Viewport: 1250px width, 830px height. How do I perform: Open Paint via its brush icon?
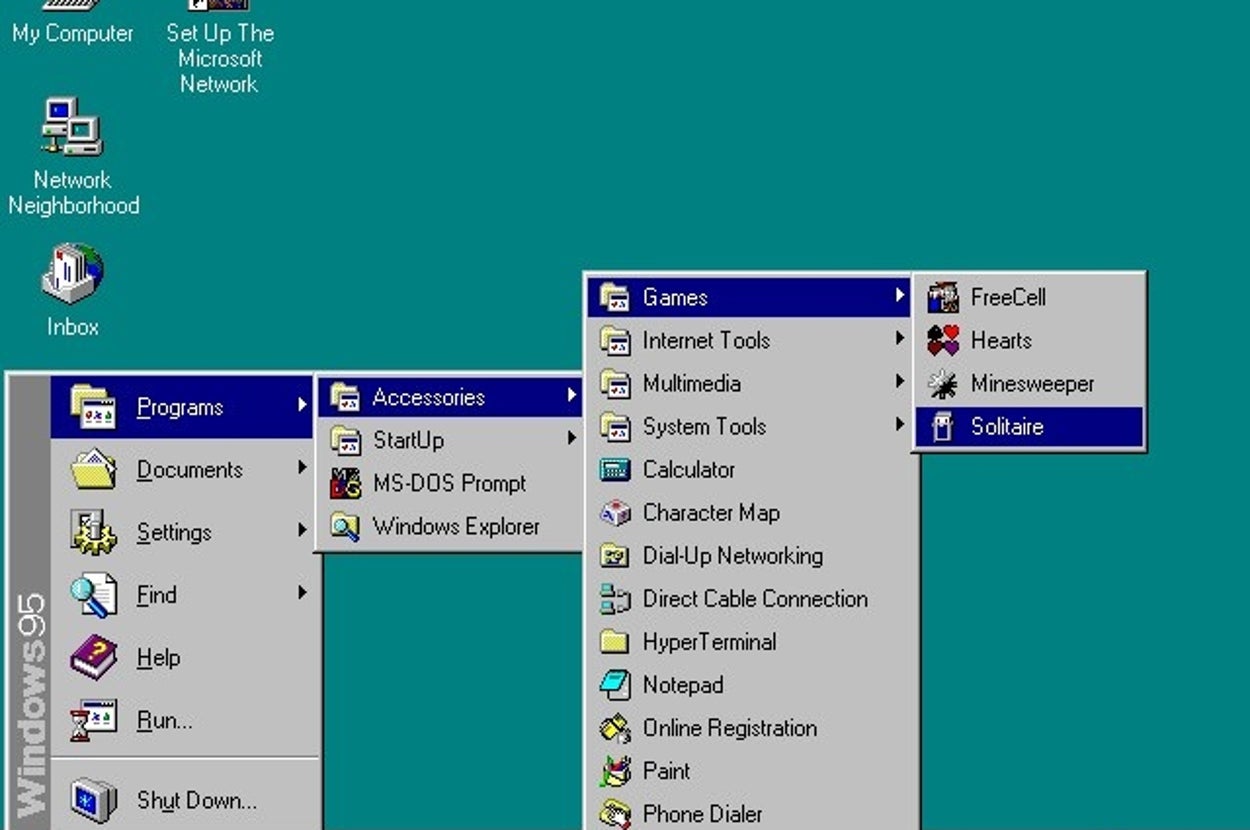pyautogui.click(x=615, y=771)
